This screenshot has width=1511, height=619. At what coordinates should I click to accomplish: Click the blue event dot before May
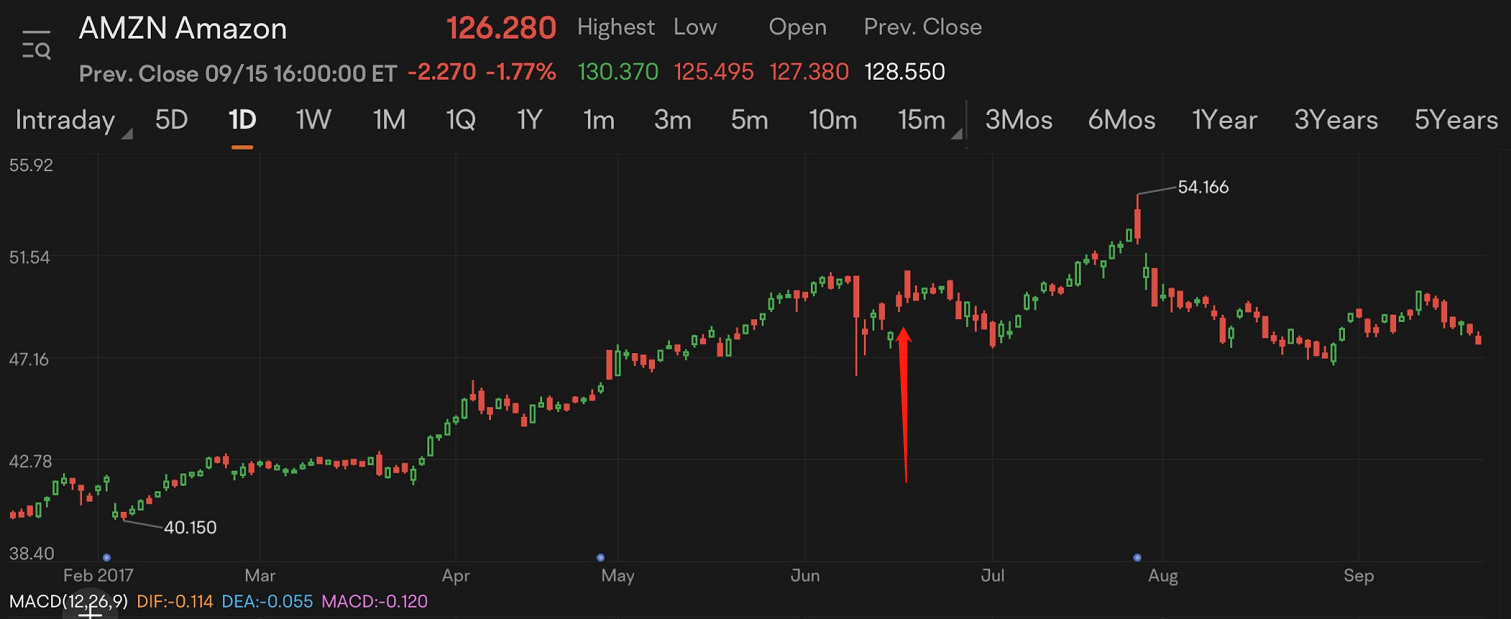click(600, 557)
